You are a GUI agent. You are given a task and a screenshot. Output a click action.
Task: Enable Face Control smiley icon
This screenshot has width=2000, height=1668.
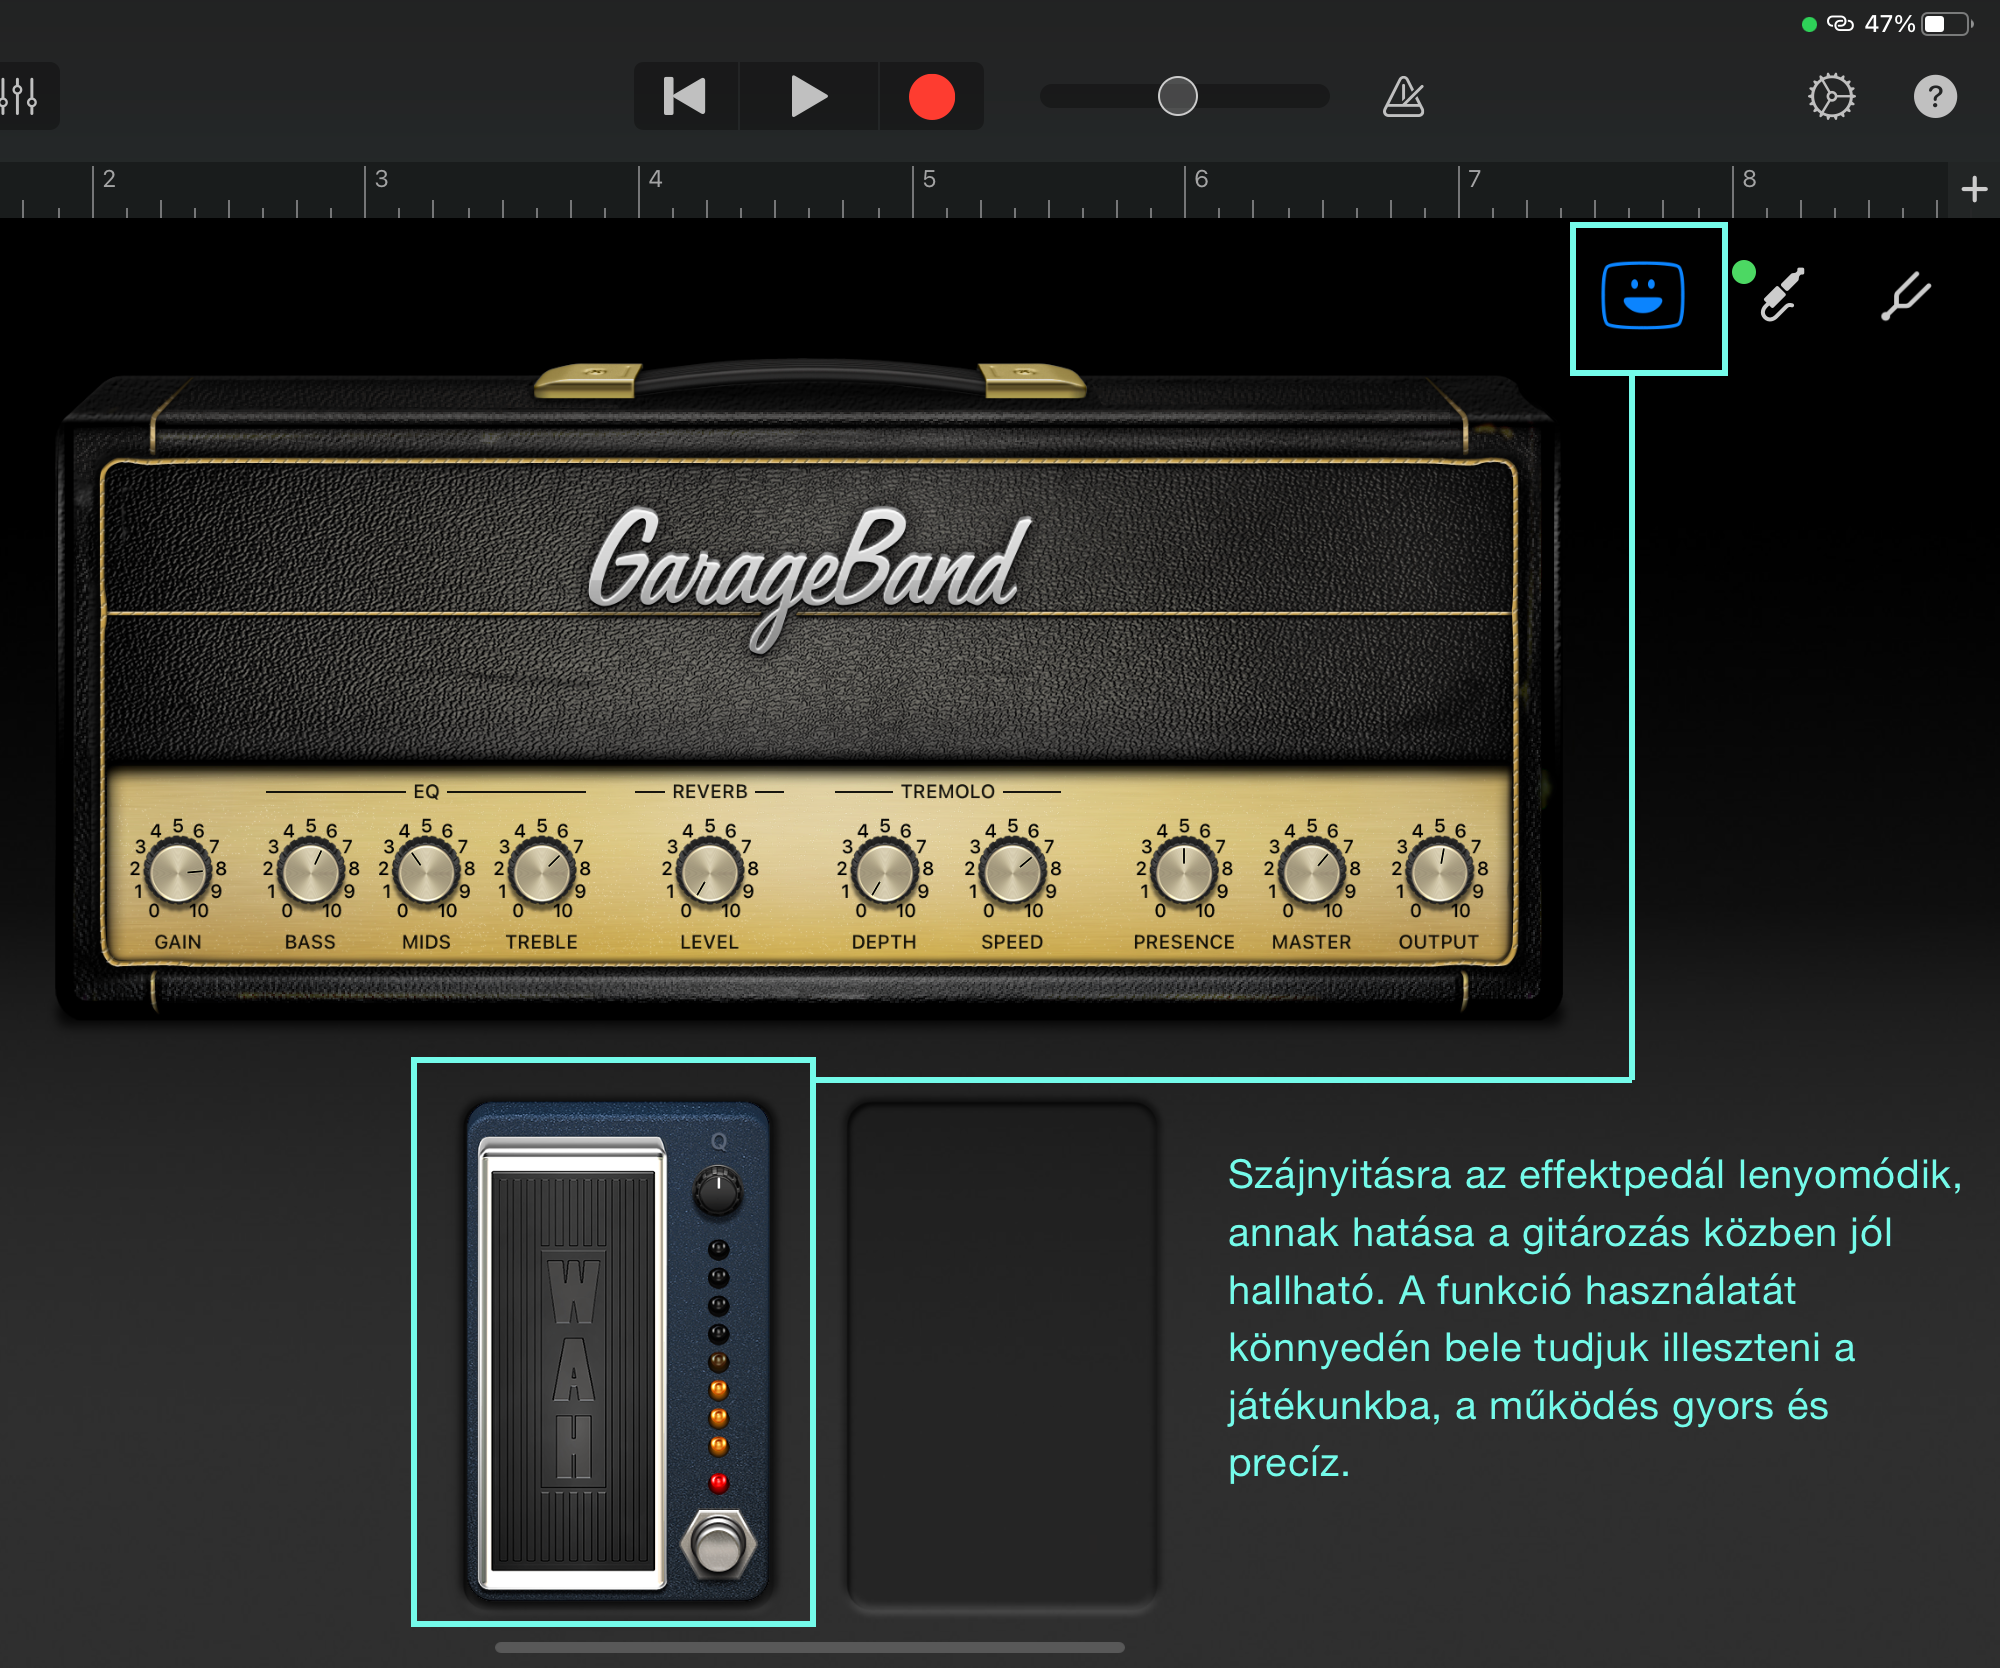click(1642, 296)
